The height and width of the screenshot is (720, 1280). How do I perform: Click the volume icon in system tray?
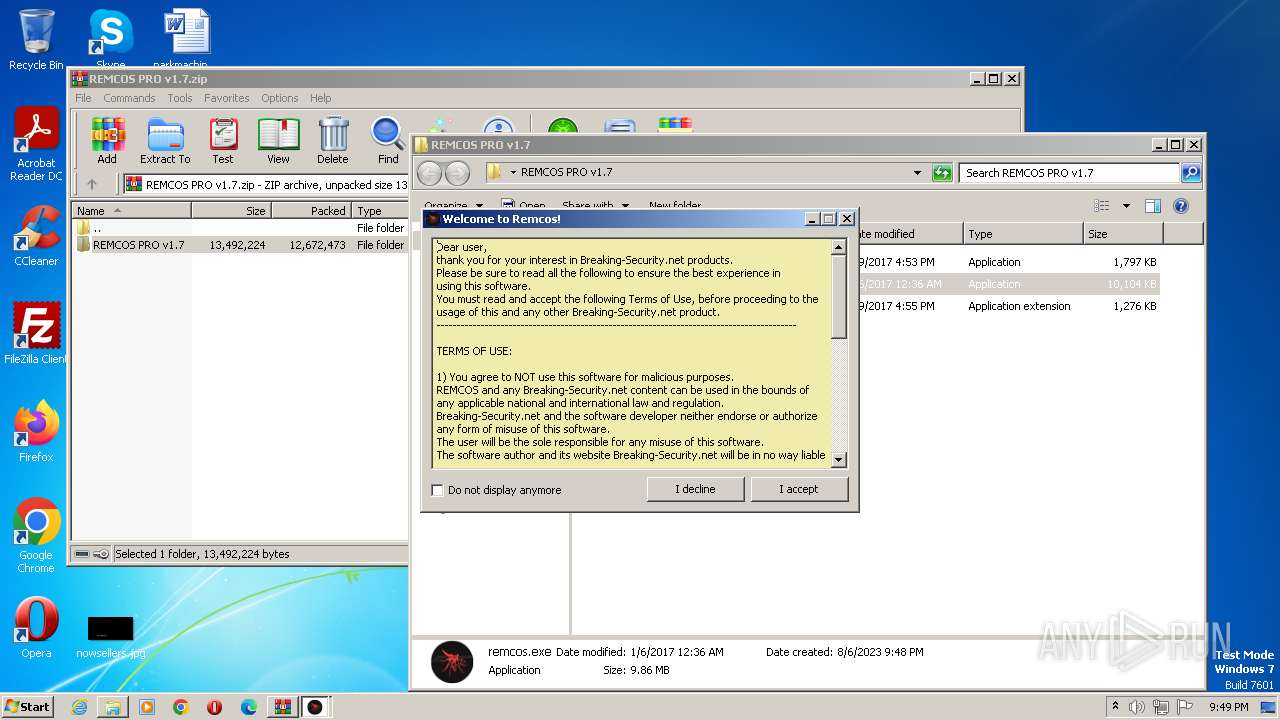click(1137, 707)
